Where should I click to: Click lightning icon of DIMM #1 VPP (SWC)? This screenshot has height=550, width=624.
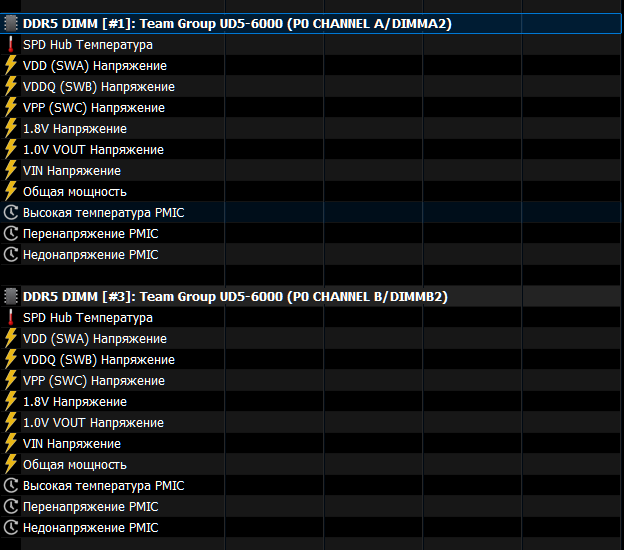point(11,107)
